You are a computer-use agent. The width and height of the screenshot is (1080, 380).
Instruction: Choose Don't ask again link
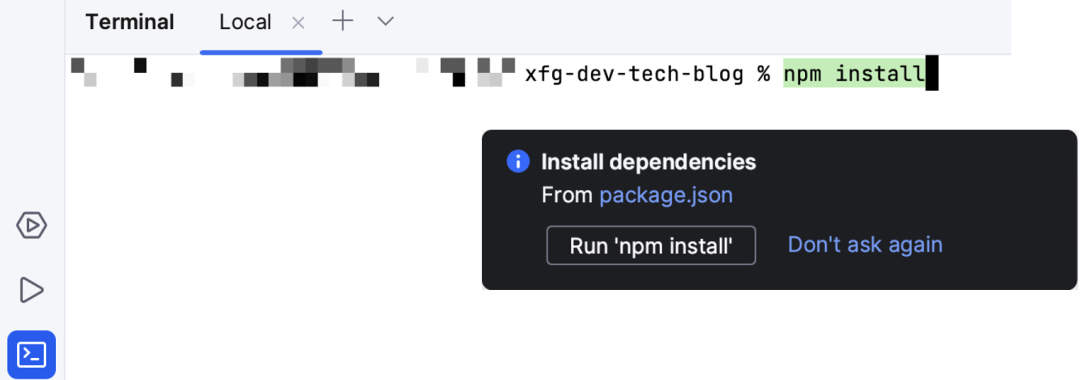click(865, 244)
